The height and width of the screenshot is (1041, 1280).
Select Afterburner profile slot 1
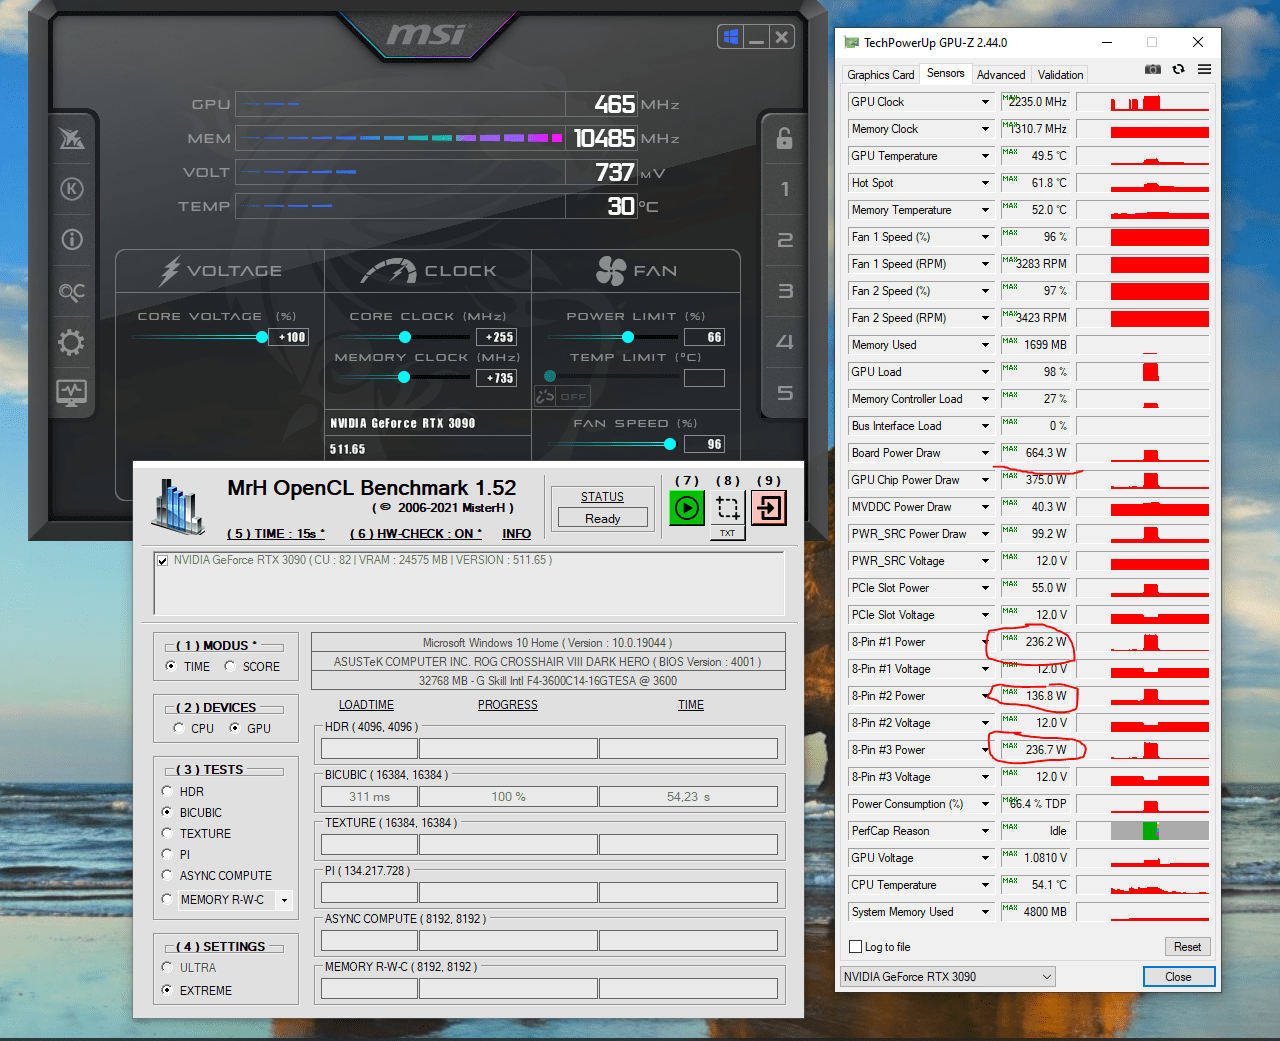(x=785, y=189)
